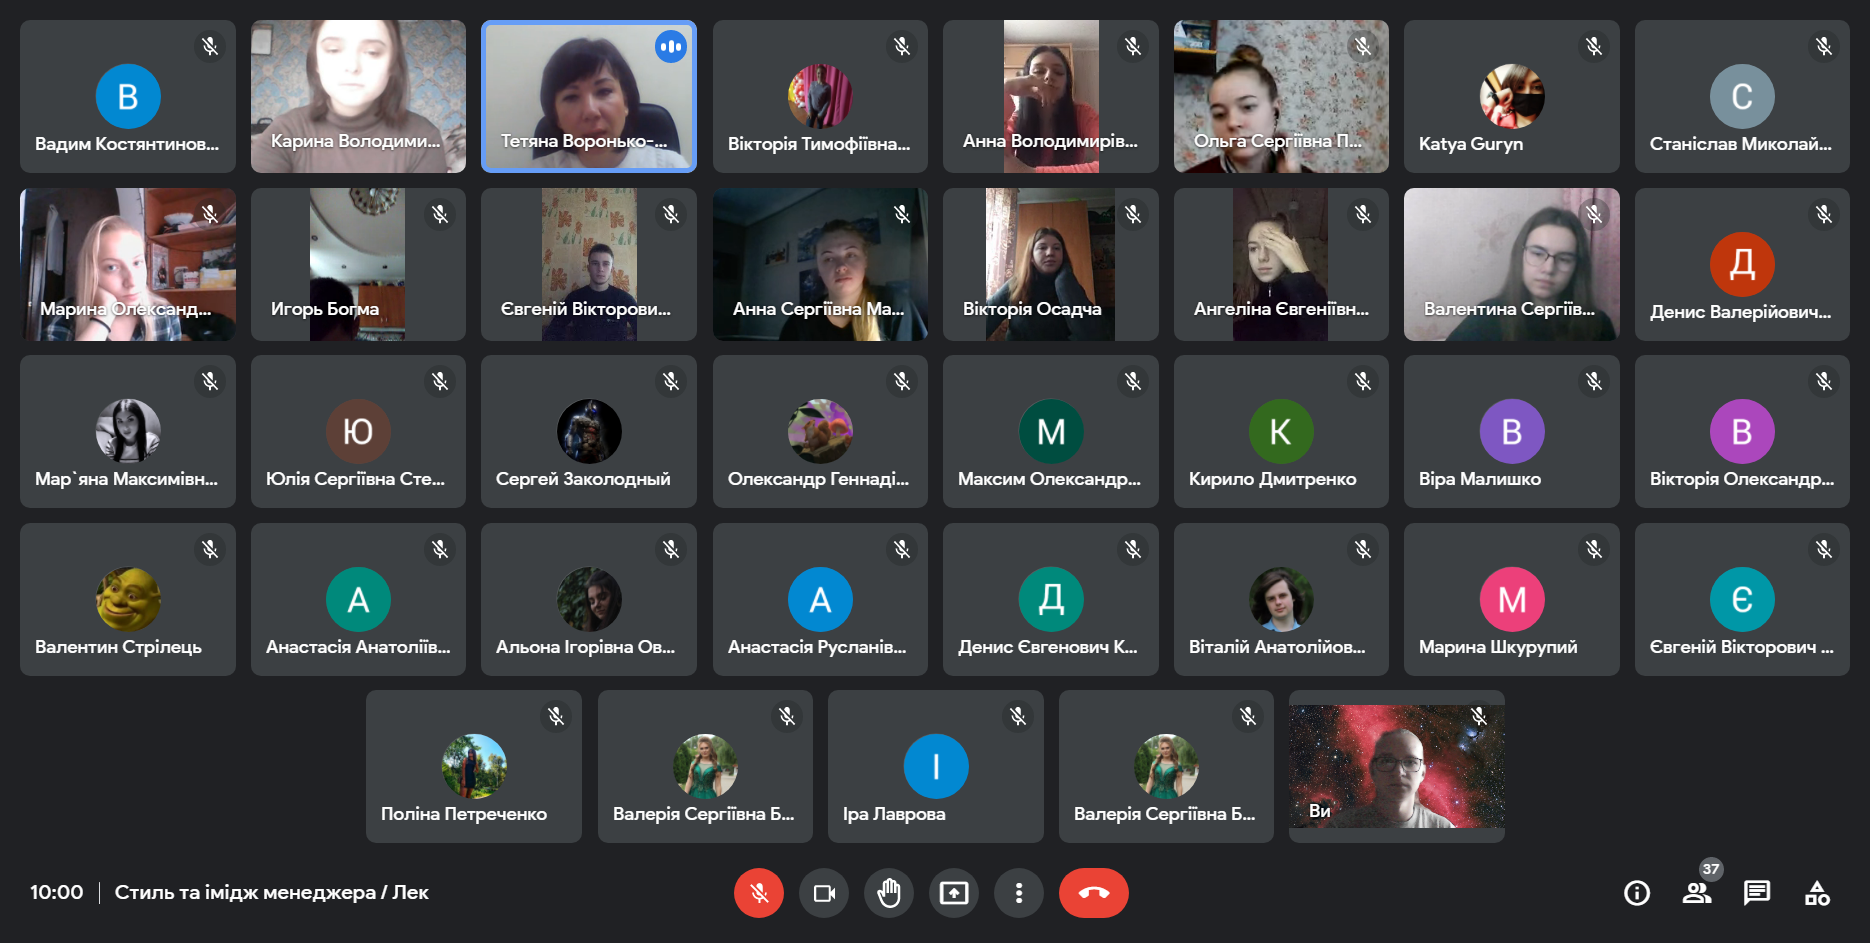Click the muted mic icon on Вадим Костянтинов tile
Screen dimensions: 1870x943
tap(210, 46)
